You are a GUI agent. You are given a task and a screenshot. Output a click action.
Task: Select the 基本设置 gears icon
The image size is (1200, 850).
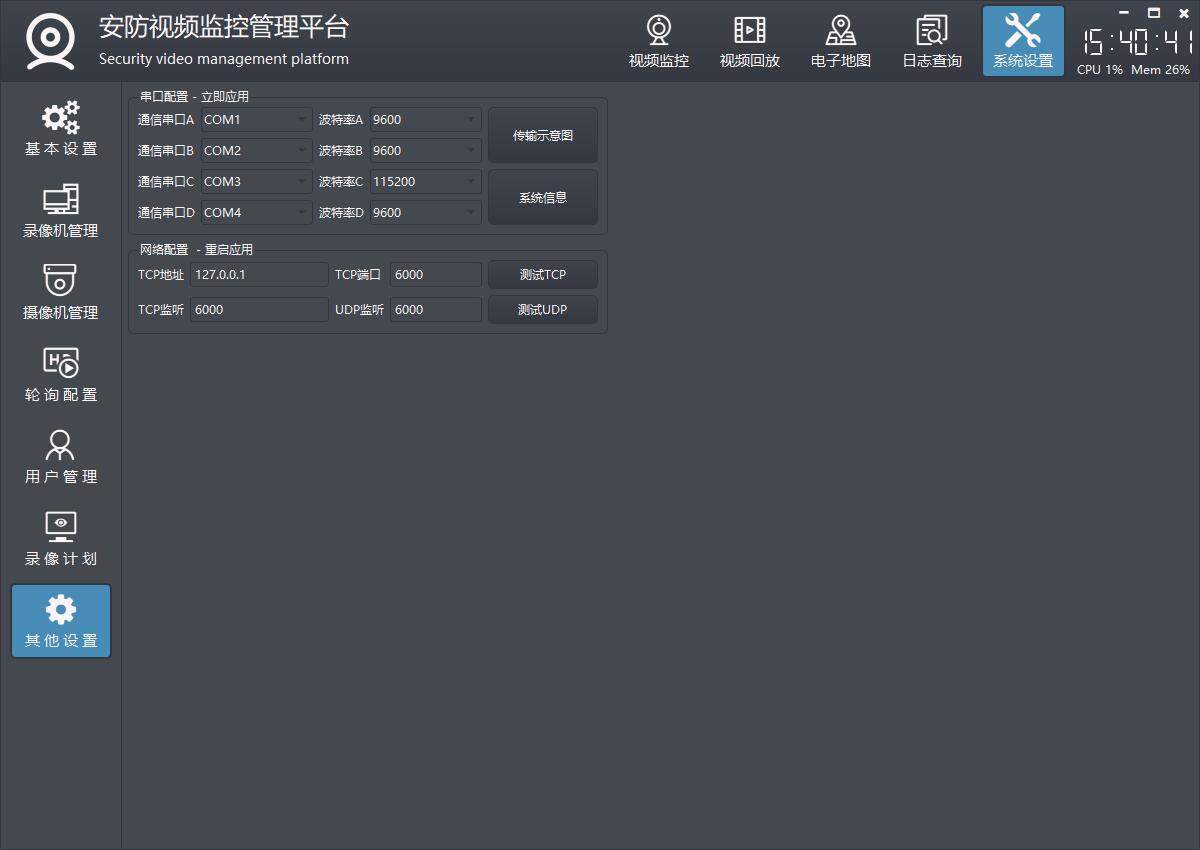(x=61, y=118)
